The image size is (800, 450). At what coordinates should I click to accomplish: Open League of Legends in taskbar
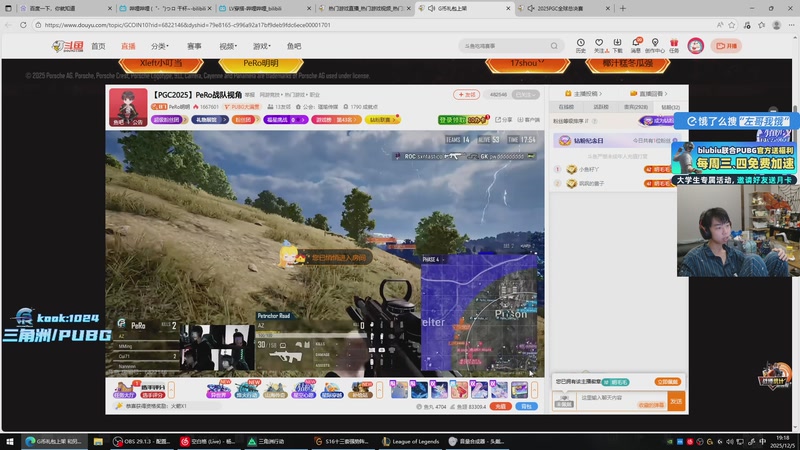[411, 441]
